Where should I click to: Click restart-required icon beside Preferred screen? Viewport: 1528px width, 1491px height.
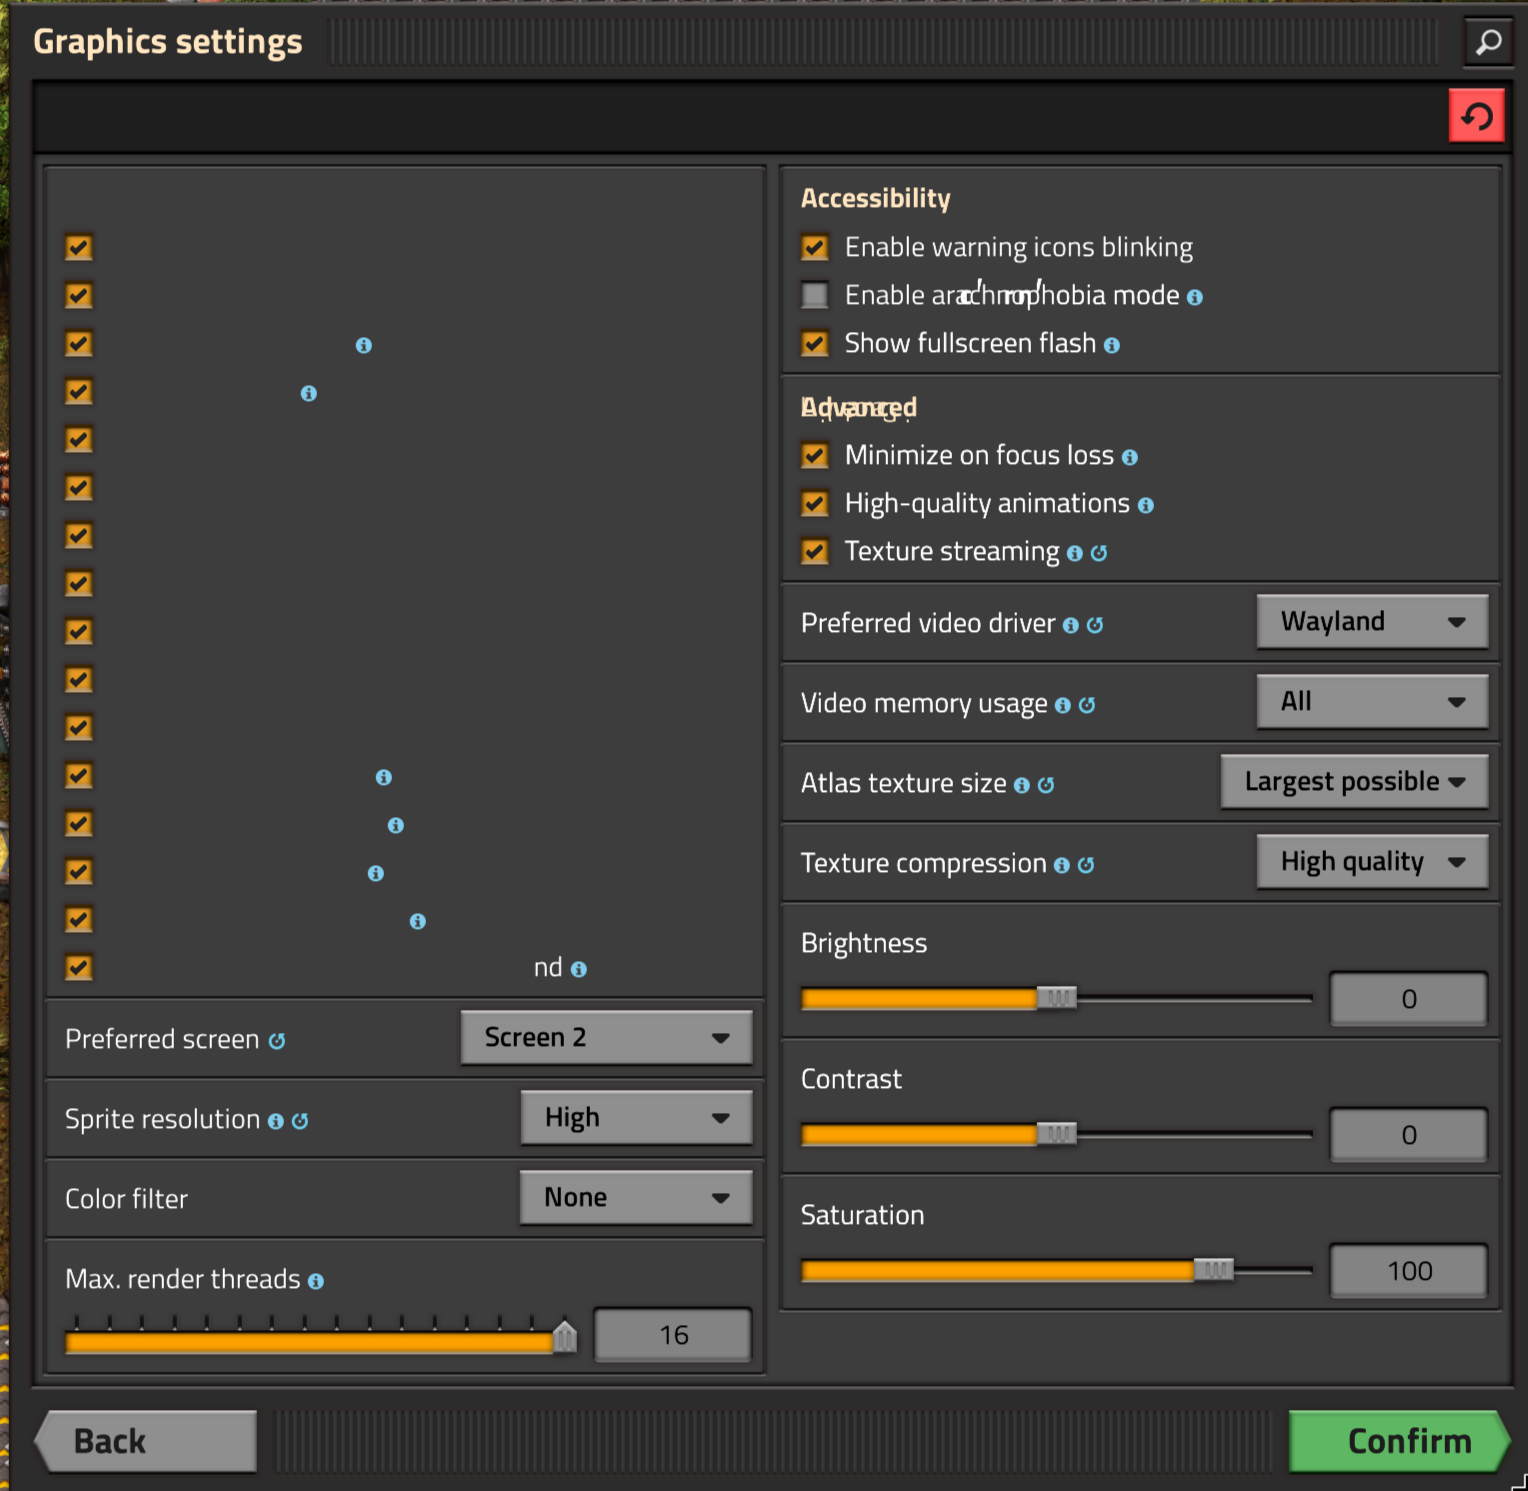276,1041
